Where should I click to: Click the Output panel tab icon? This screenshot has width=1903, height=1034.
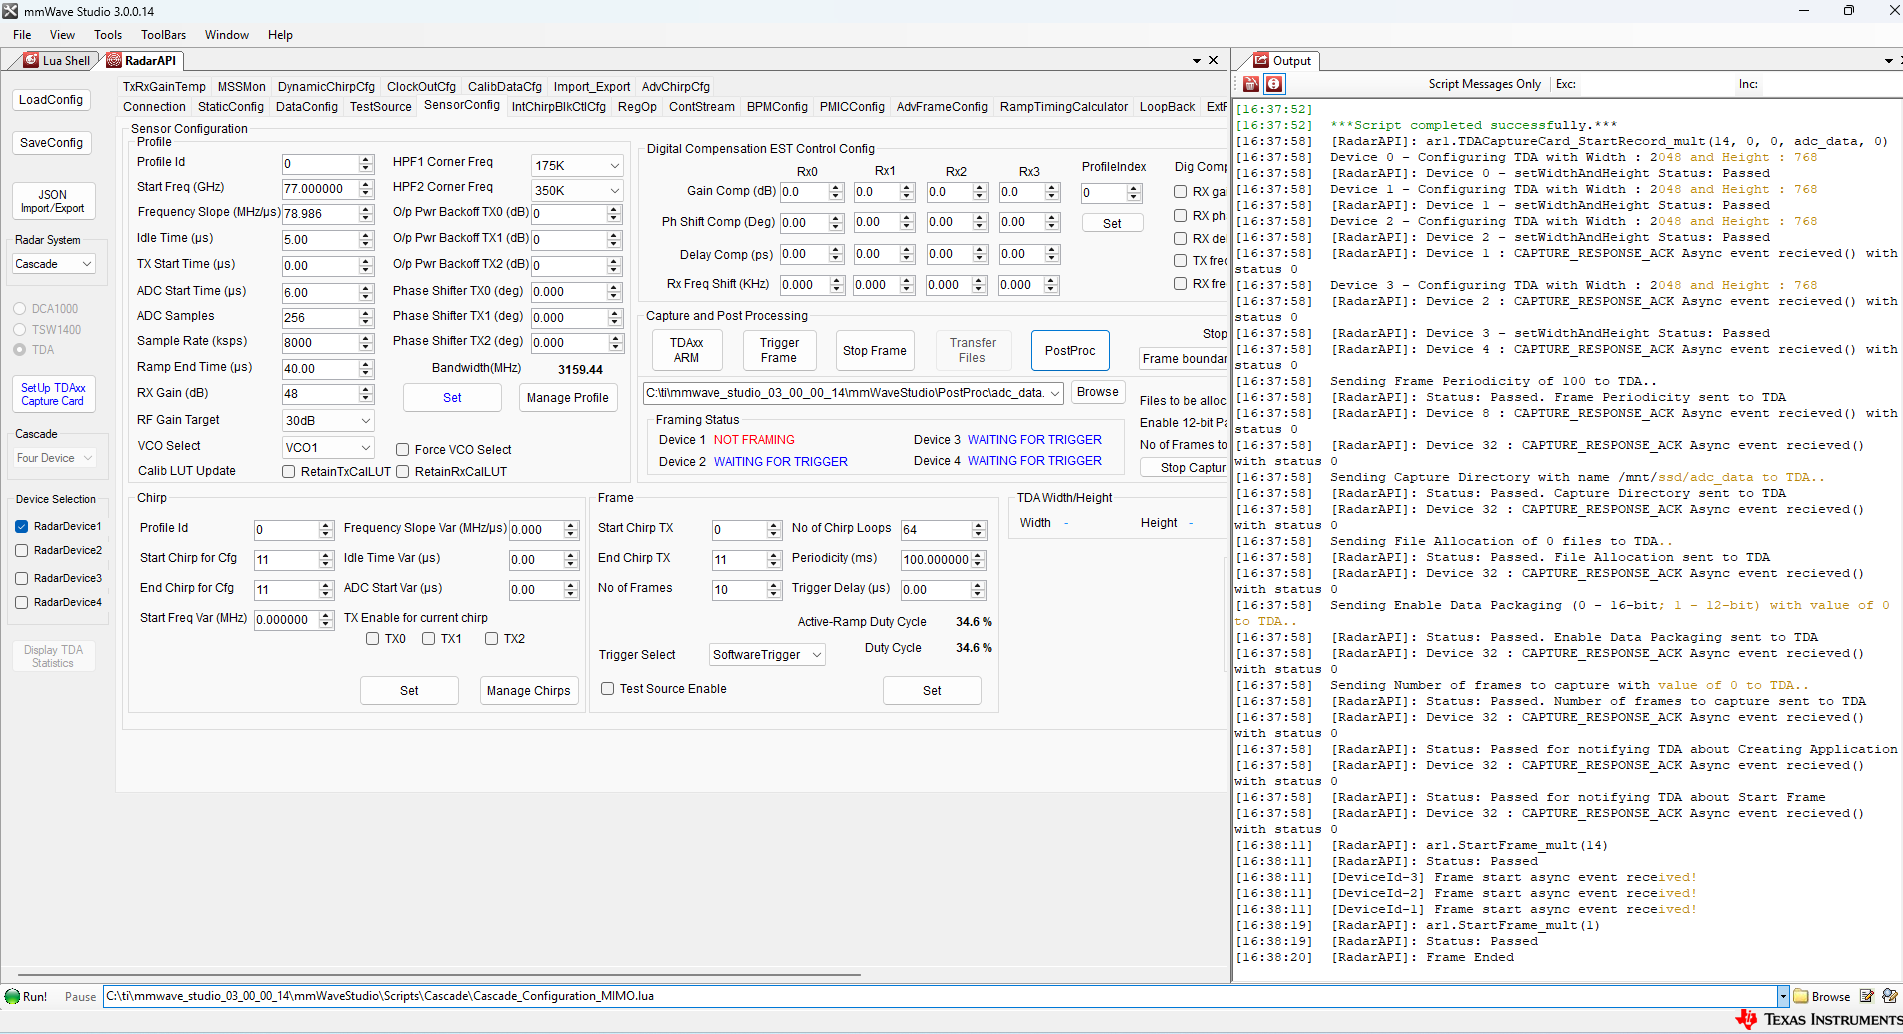1261,61
